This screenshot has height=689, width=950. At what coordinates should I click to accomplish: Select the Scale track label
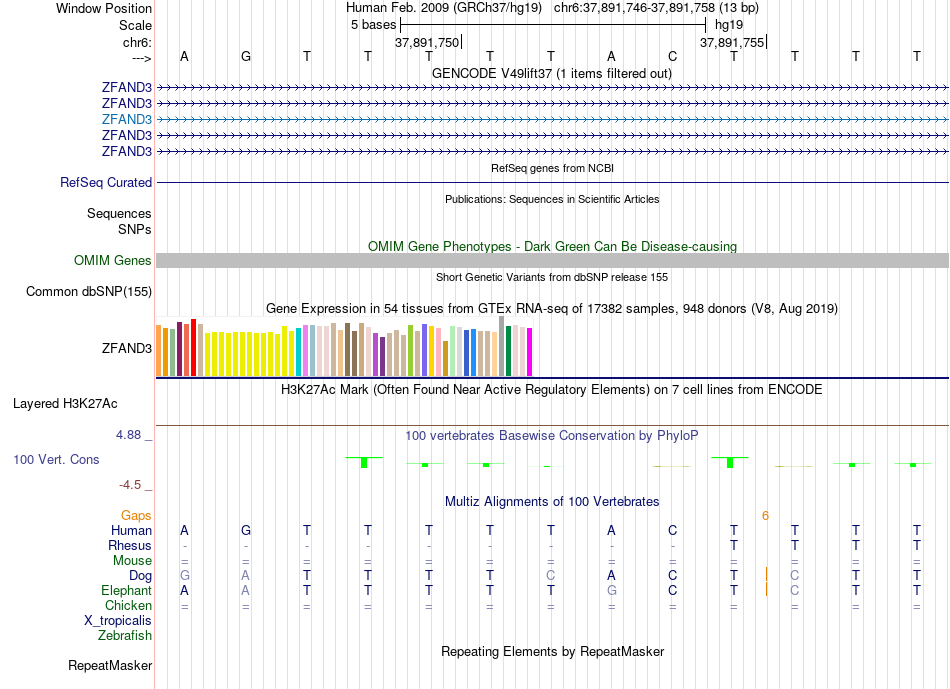(x=135, y=25)
